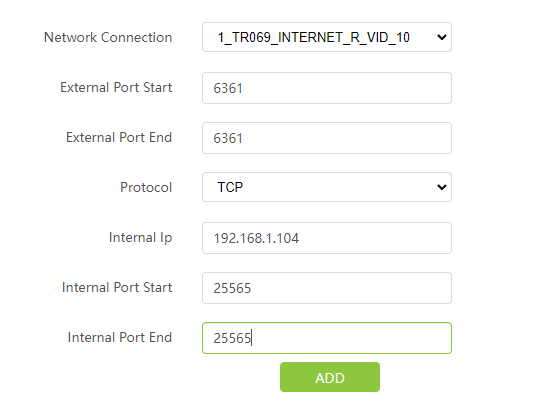Place cursor after 25565 in highlighted field
The width and height of the screenshot is (533, 415).
pos(252,338)
